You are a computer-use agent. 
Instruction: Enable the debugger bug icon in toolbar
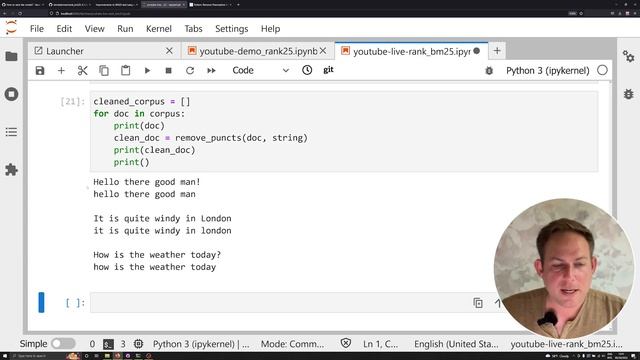click(489, 71)
